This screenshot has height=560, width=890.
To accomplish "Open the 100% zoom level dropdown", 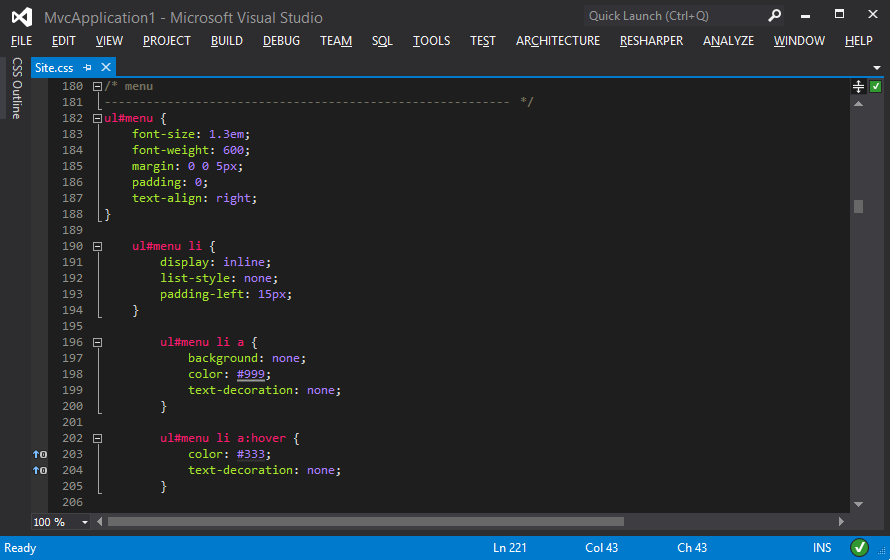I will point(84,522).
